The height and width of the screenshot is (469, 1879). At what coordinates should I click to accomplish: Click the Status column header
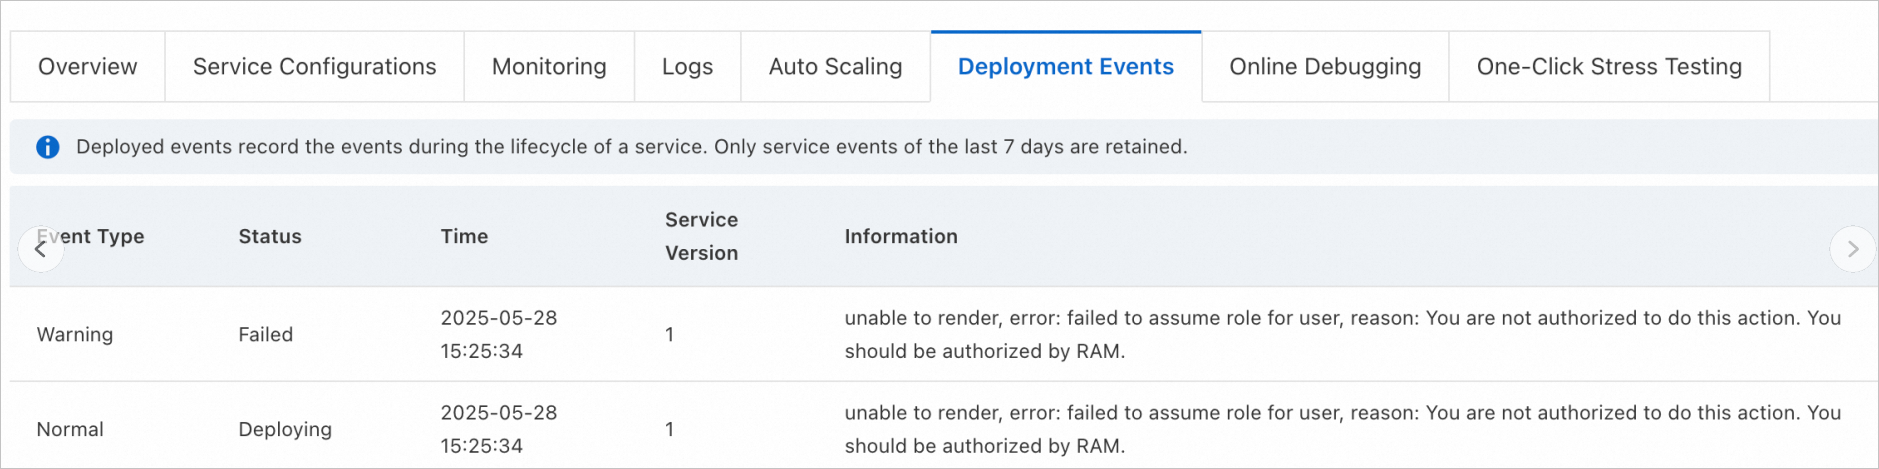(270, 237)
